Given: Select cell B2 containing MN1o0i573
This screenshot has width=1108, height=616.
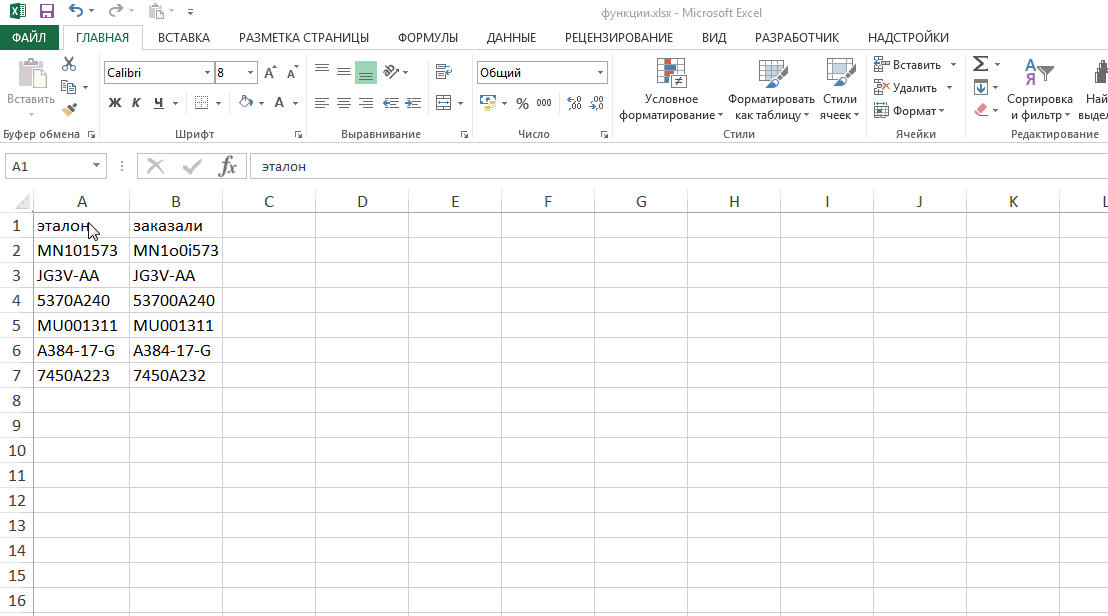Looking at the screenshot, I should 175,251.
